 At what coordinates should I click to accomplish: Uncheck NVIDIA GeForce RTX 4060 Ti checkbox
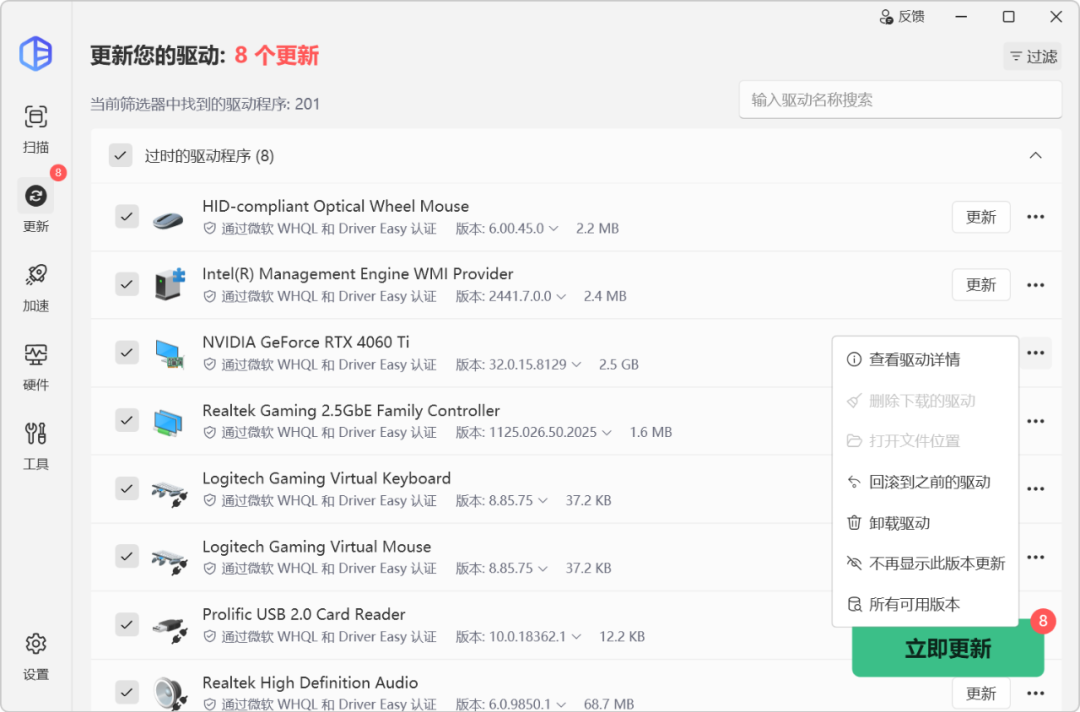(127, 353)
